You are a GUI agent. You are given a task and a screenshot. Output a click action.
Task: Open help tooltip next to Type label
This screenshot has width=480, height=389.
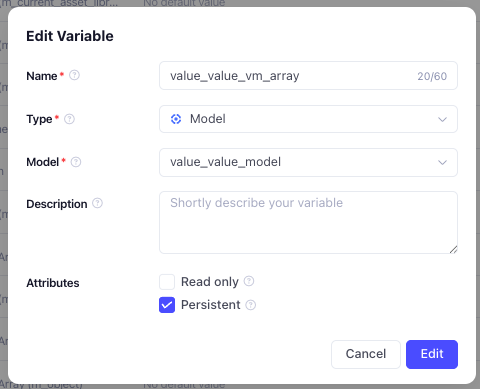[69, 119]
